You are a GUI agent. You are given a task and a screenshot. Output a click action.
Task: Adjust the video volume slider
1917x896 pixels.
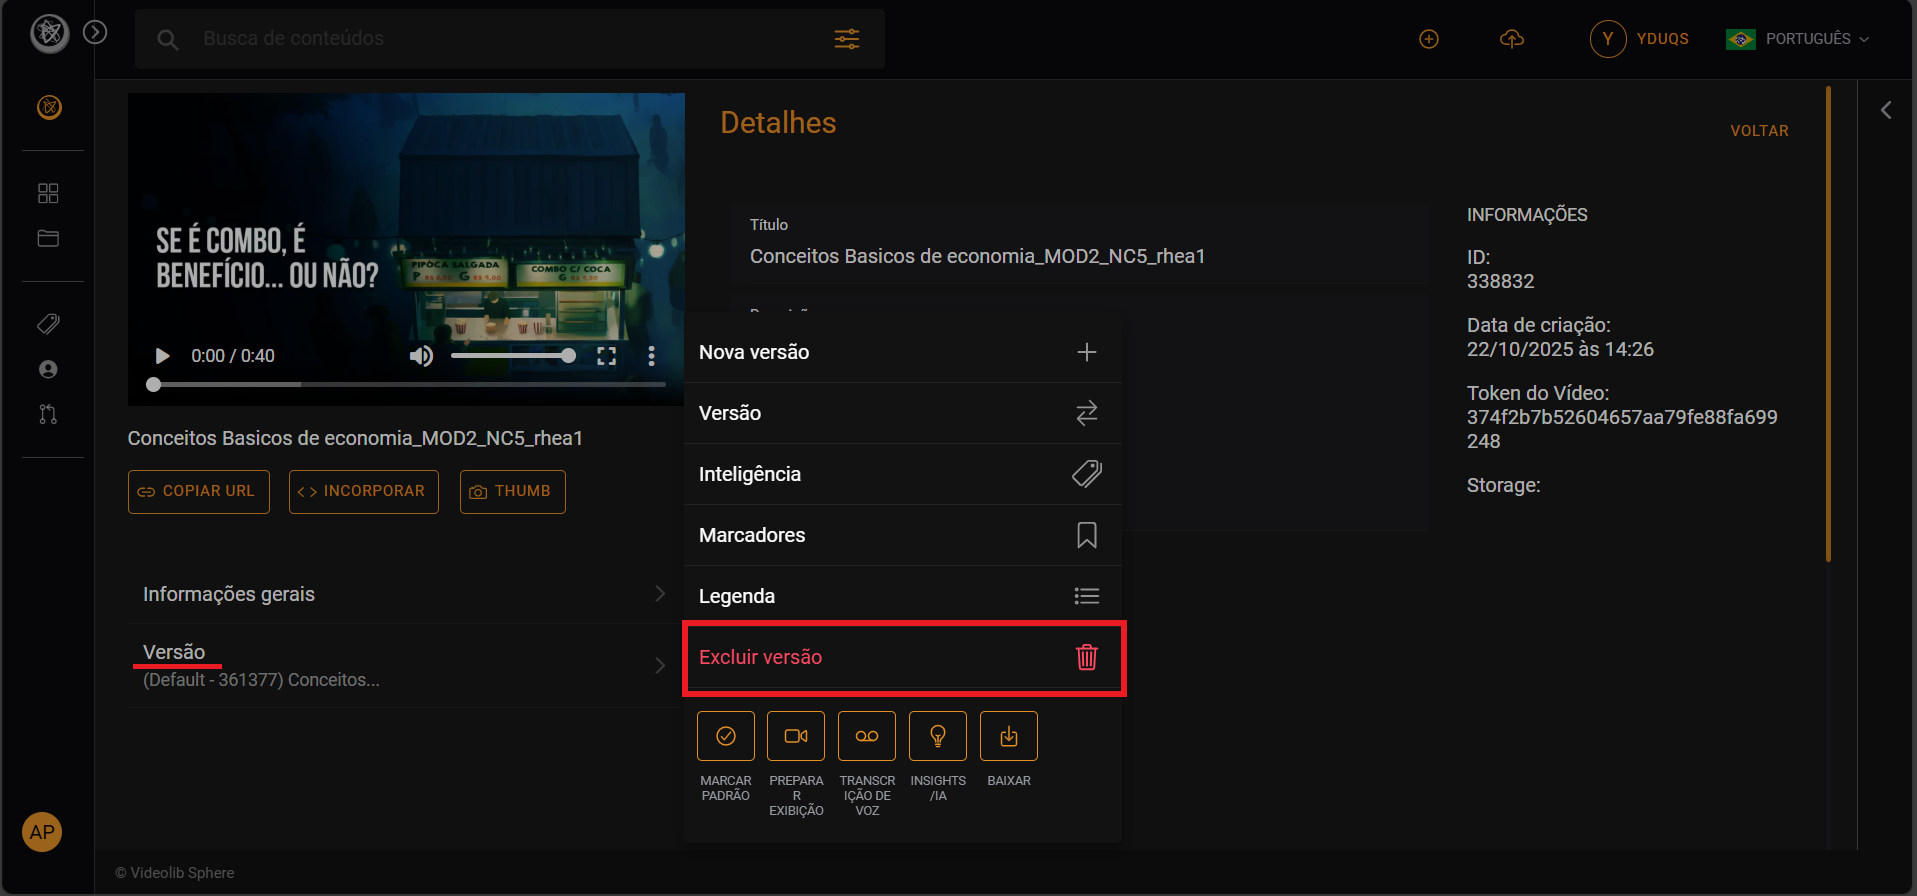(513, 356)
